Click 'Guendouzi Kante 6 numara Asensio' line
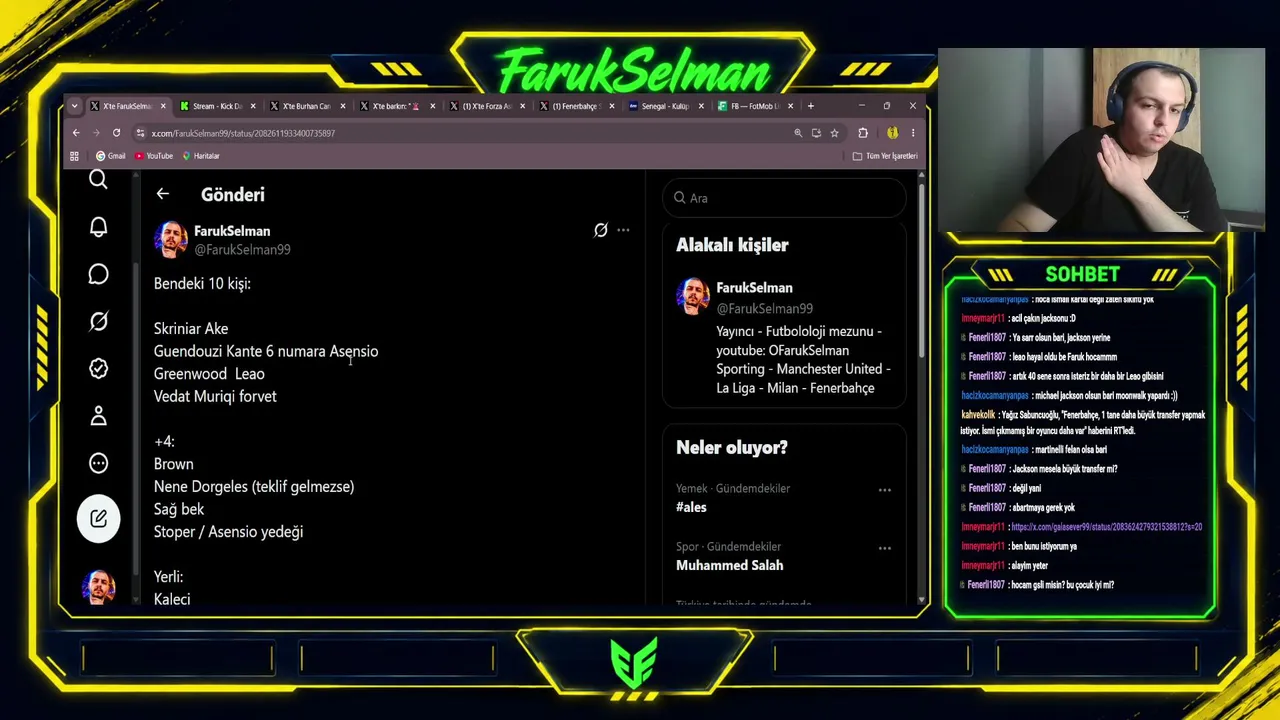1280x720 pixels. 266,351
